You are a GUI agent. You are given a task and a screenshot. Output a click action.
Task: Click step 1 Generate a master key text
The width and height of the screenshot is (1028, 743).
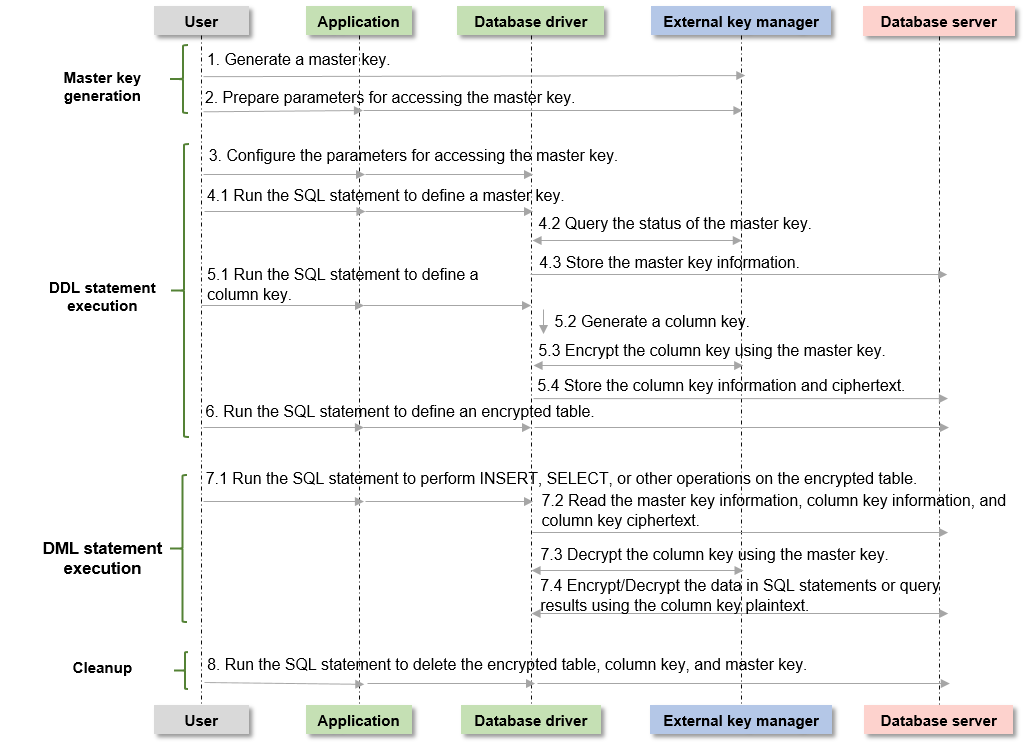[298, 60]
